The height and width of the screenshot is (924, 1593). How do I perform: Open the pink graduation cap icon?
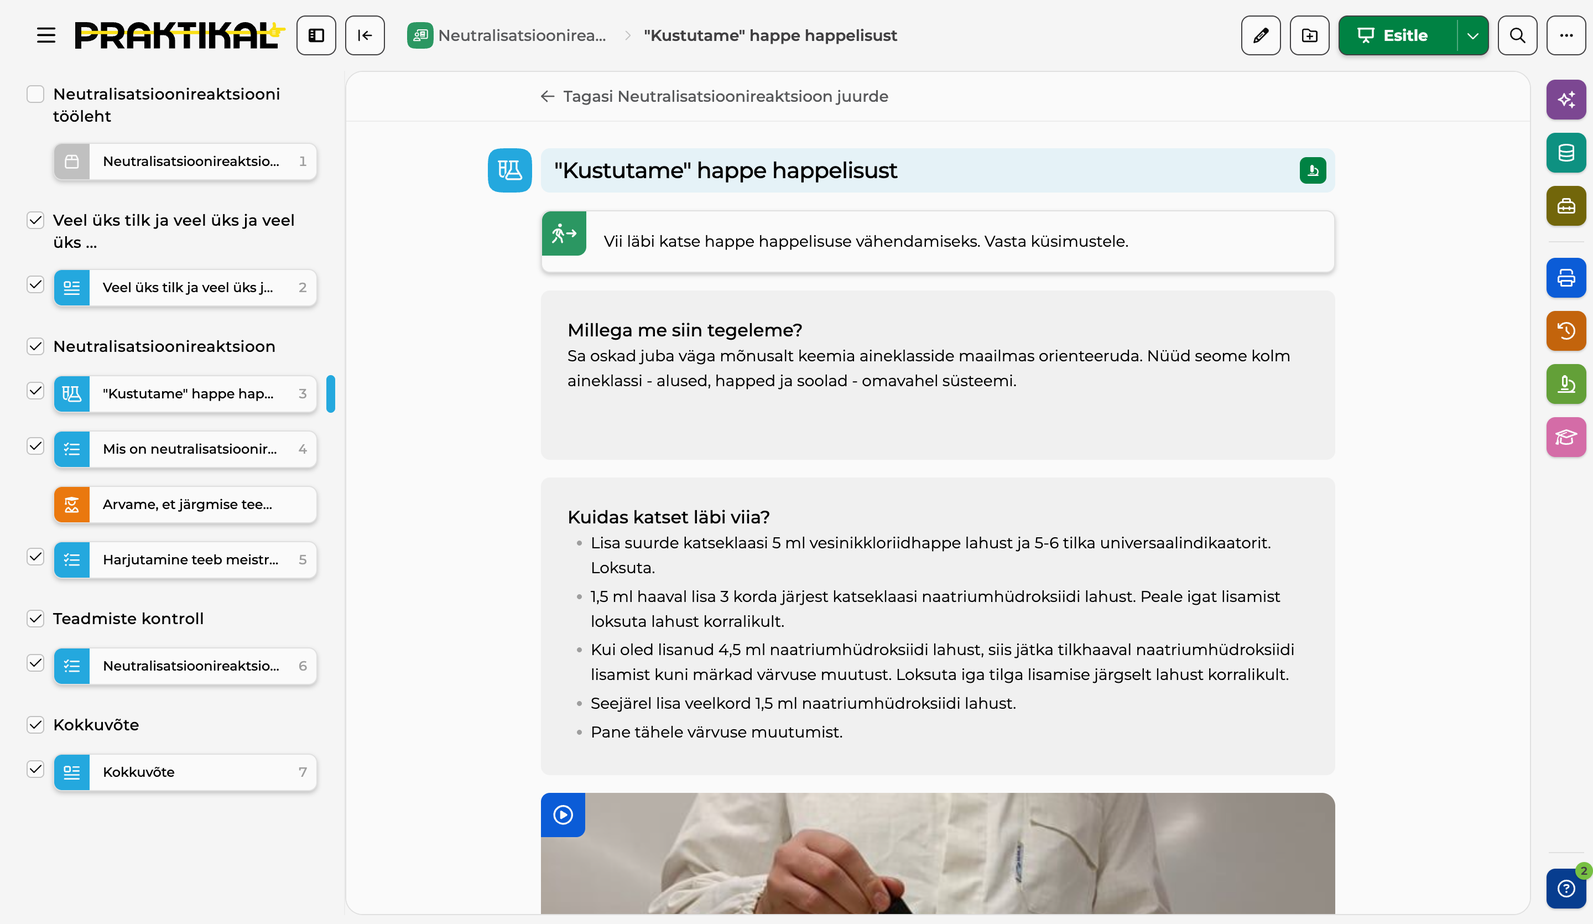(1566, 437)
